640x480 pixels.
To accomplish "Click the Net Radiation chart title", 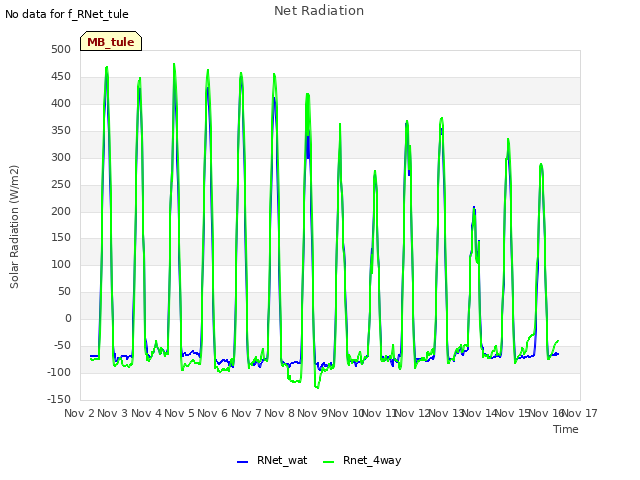I will coord(319,11).
